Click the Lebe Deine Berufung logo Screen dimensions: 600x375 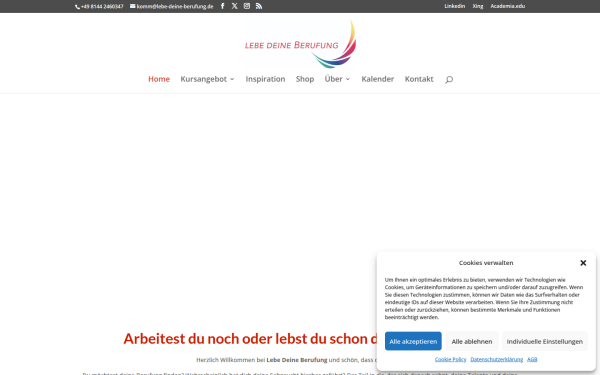point(301,44)
